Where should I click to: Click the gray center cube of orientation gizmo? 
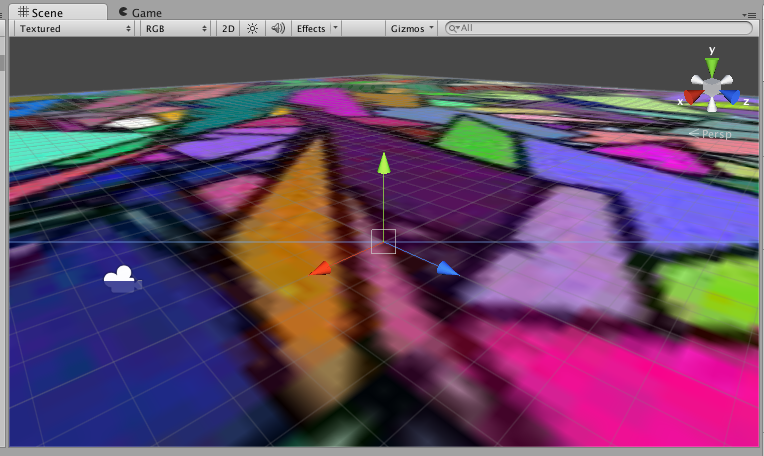pyautogui.click(x=711, y=88)
